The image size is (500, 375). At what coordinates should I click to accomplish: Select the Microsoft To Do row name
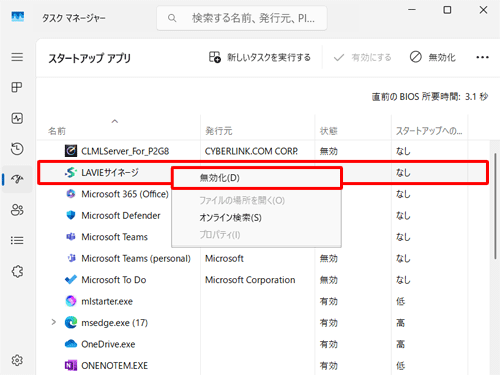(114, 280)
